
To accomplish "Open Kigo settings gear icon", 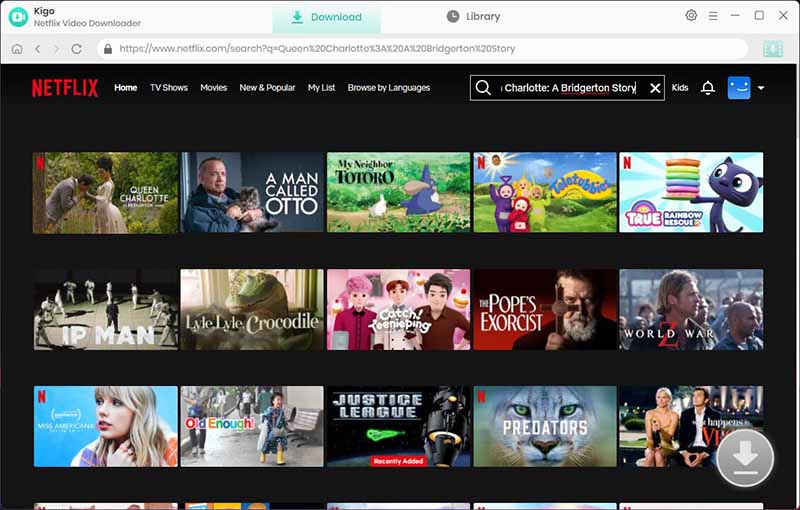I will tap(691, 15).
